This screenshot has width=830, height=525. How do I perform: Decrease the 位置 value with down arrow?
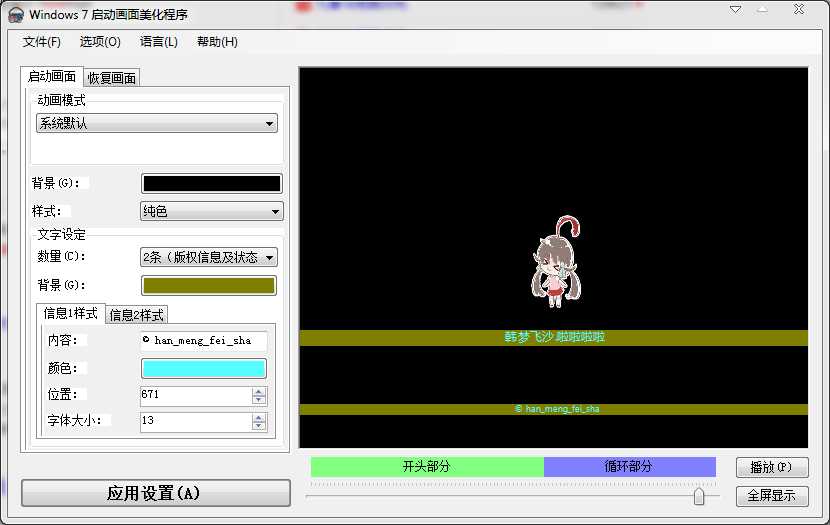259,400
